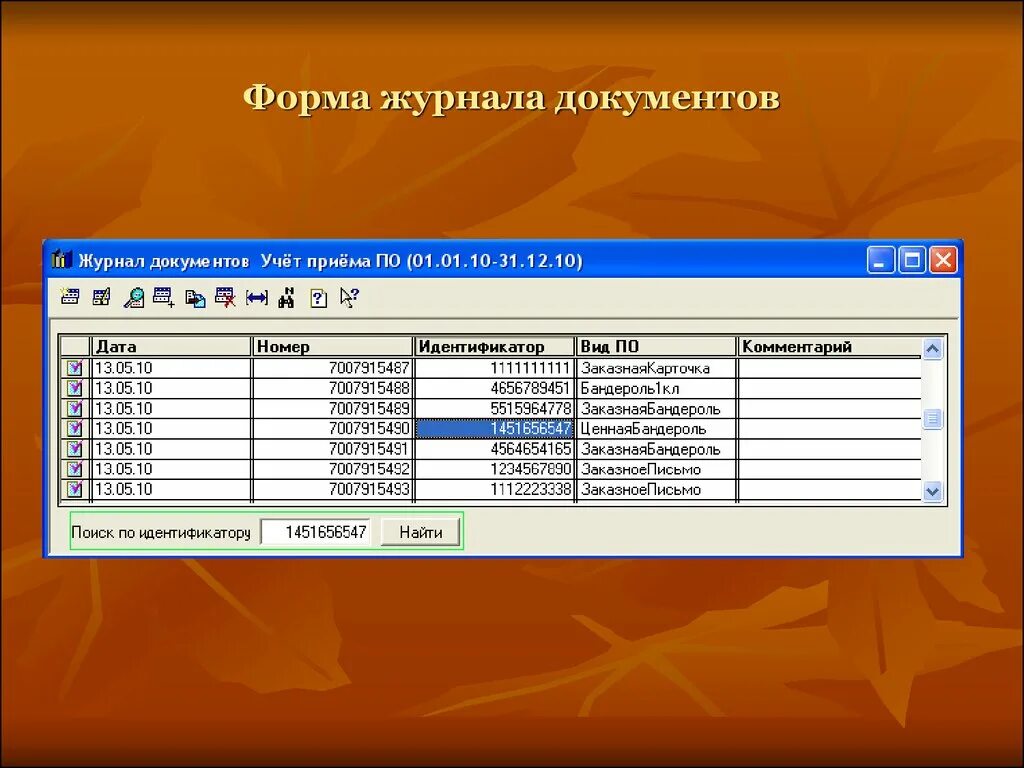Minimize the Журнал документов window
The height and width of the screenshot is (768, 1024).
(880, 260)
